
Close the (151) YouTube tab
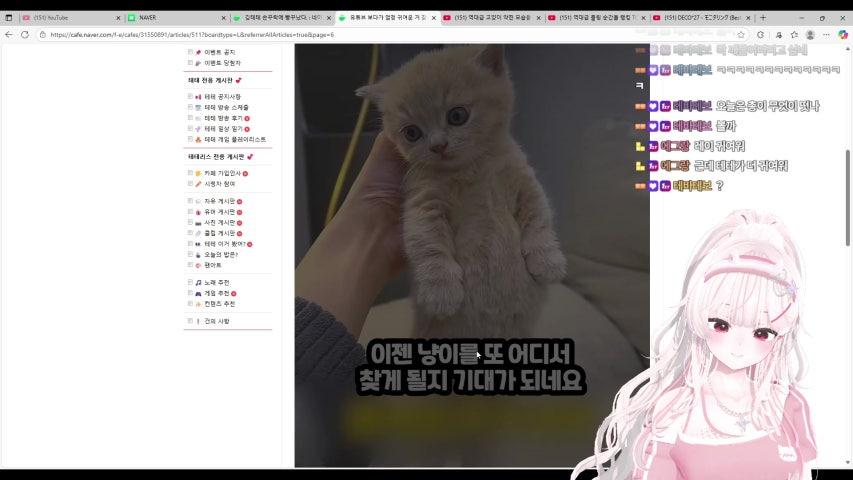tap(118, 18)
